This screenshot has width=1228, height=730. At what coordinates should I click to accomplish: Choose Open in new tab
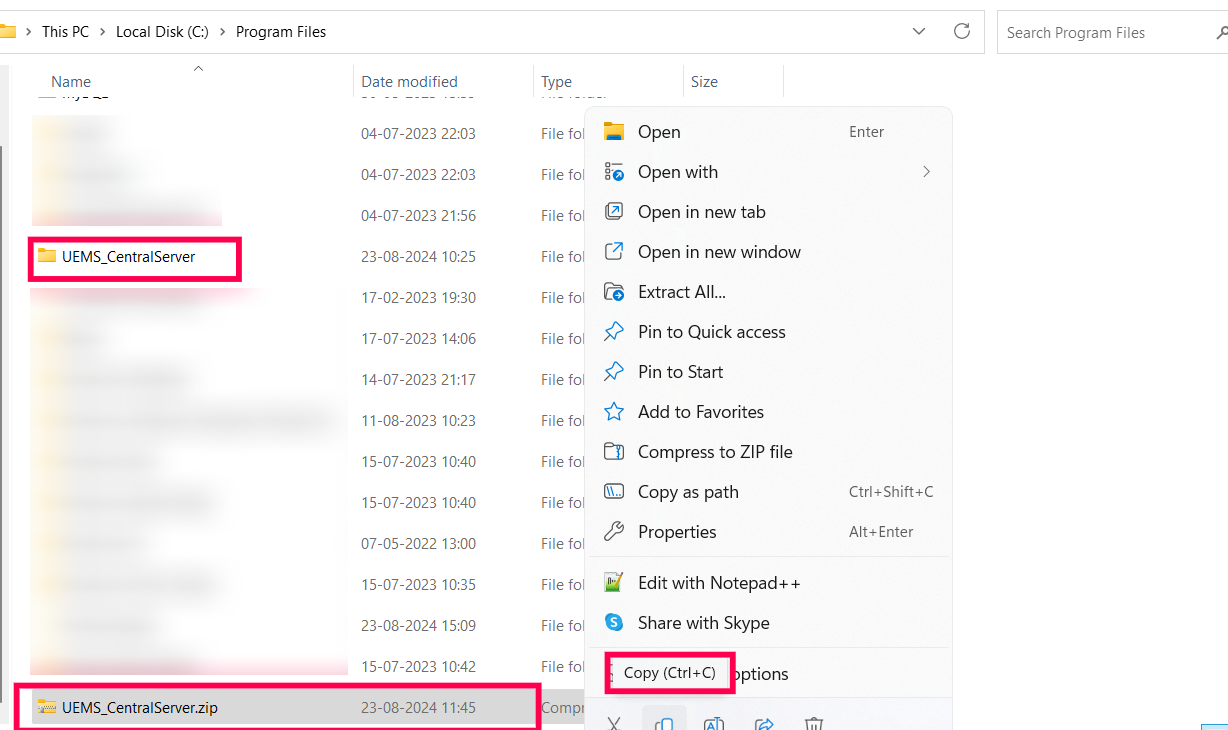click(701, 211)
